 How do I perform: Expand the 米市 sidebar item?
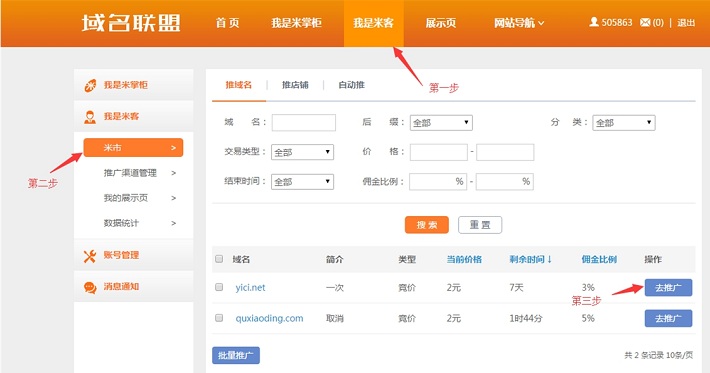click(133, 148)
